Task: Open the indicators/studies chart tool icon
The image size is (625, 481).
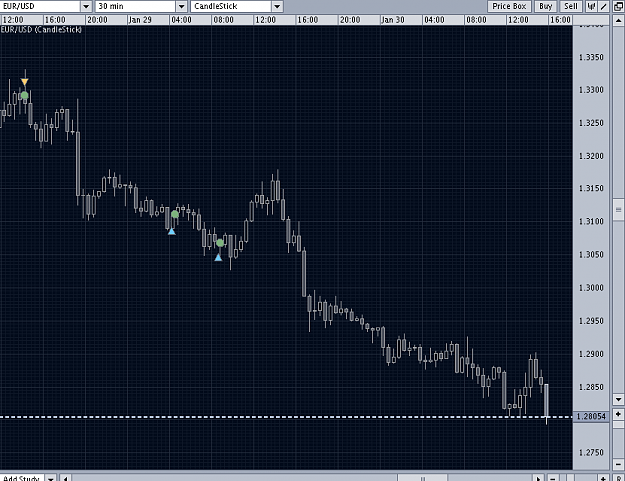Action: (592, 6)
